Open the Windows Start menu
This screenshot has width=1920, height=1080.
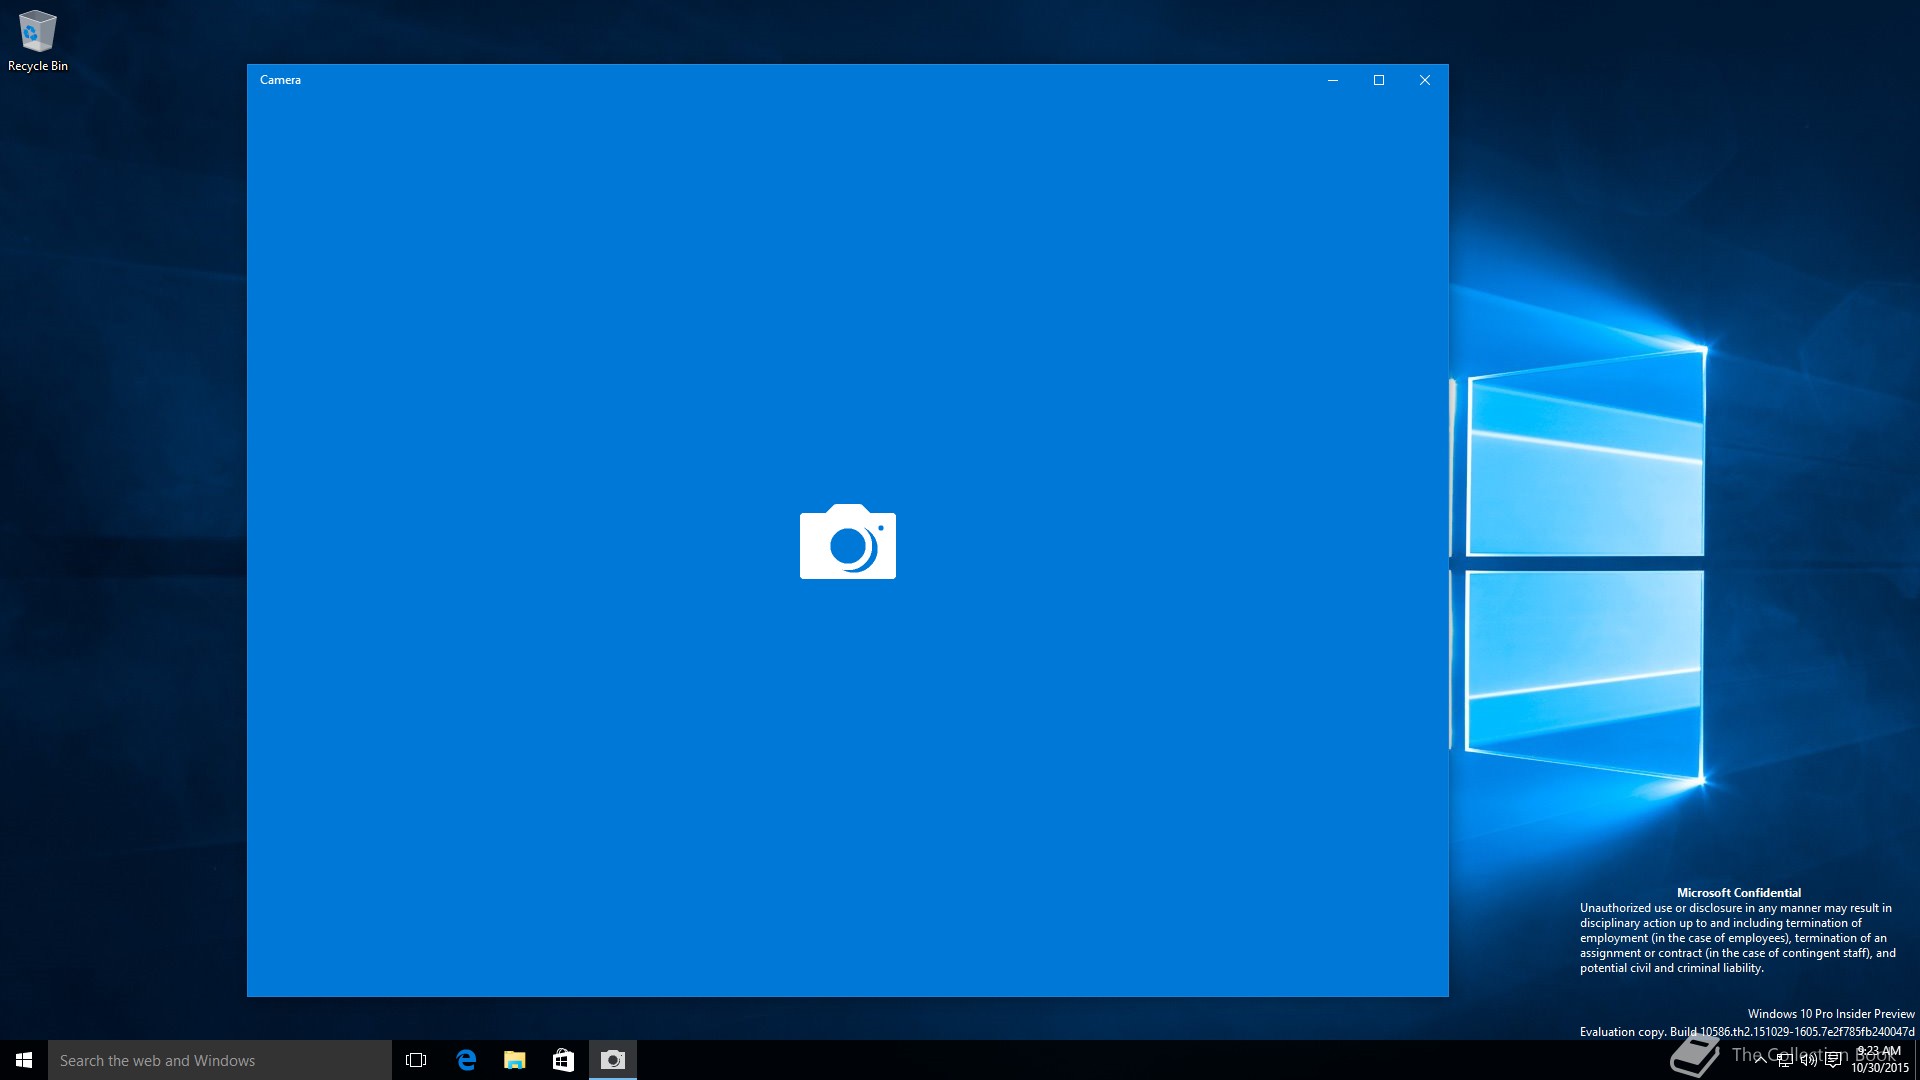[24, 1060]
